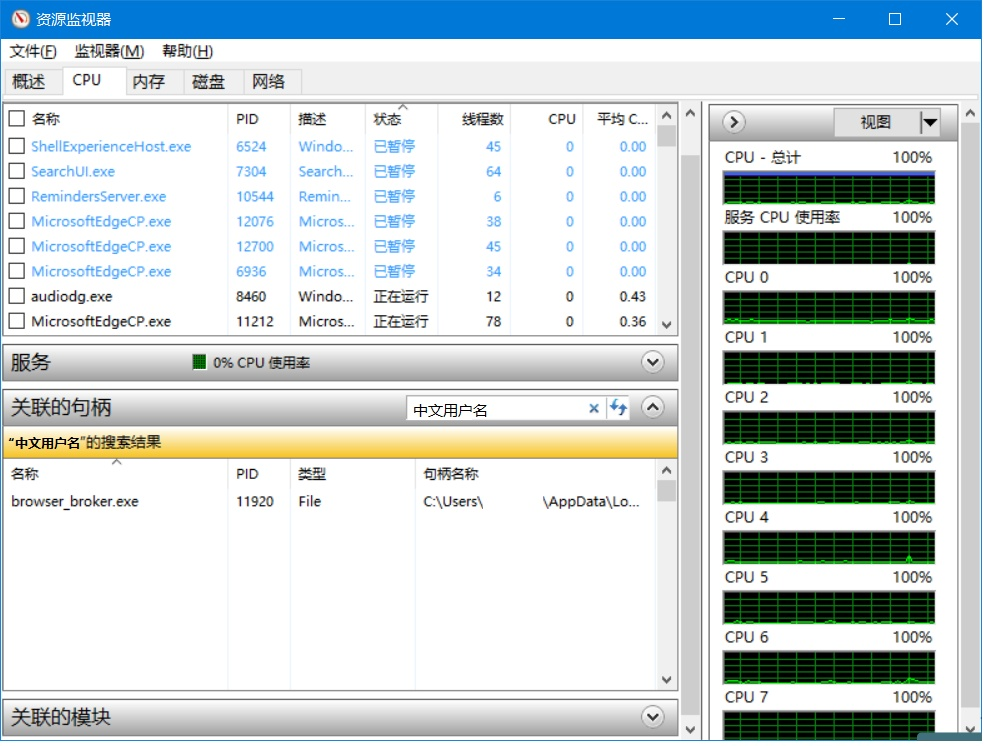Check the MicrosoftEdgeCP.exe PID 12076 box
Image resolution: width=984 pixels, height=746 pixels.
pyautogui.click(x=17, y=221)
